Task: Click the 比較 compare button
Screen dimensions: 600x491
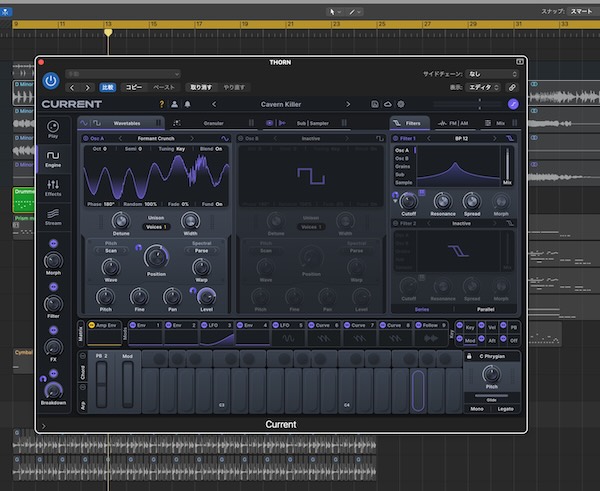Action: (x=108, y=87)
